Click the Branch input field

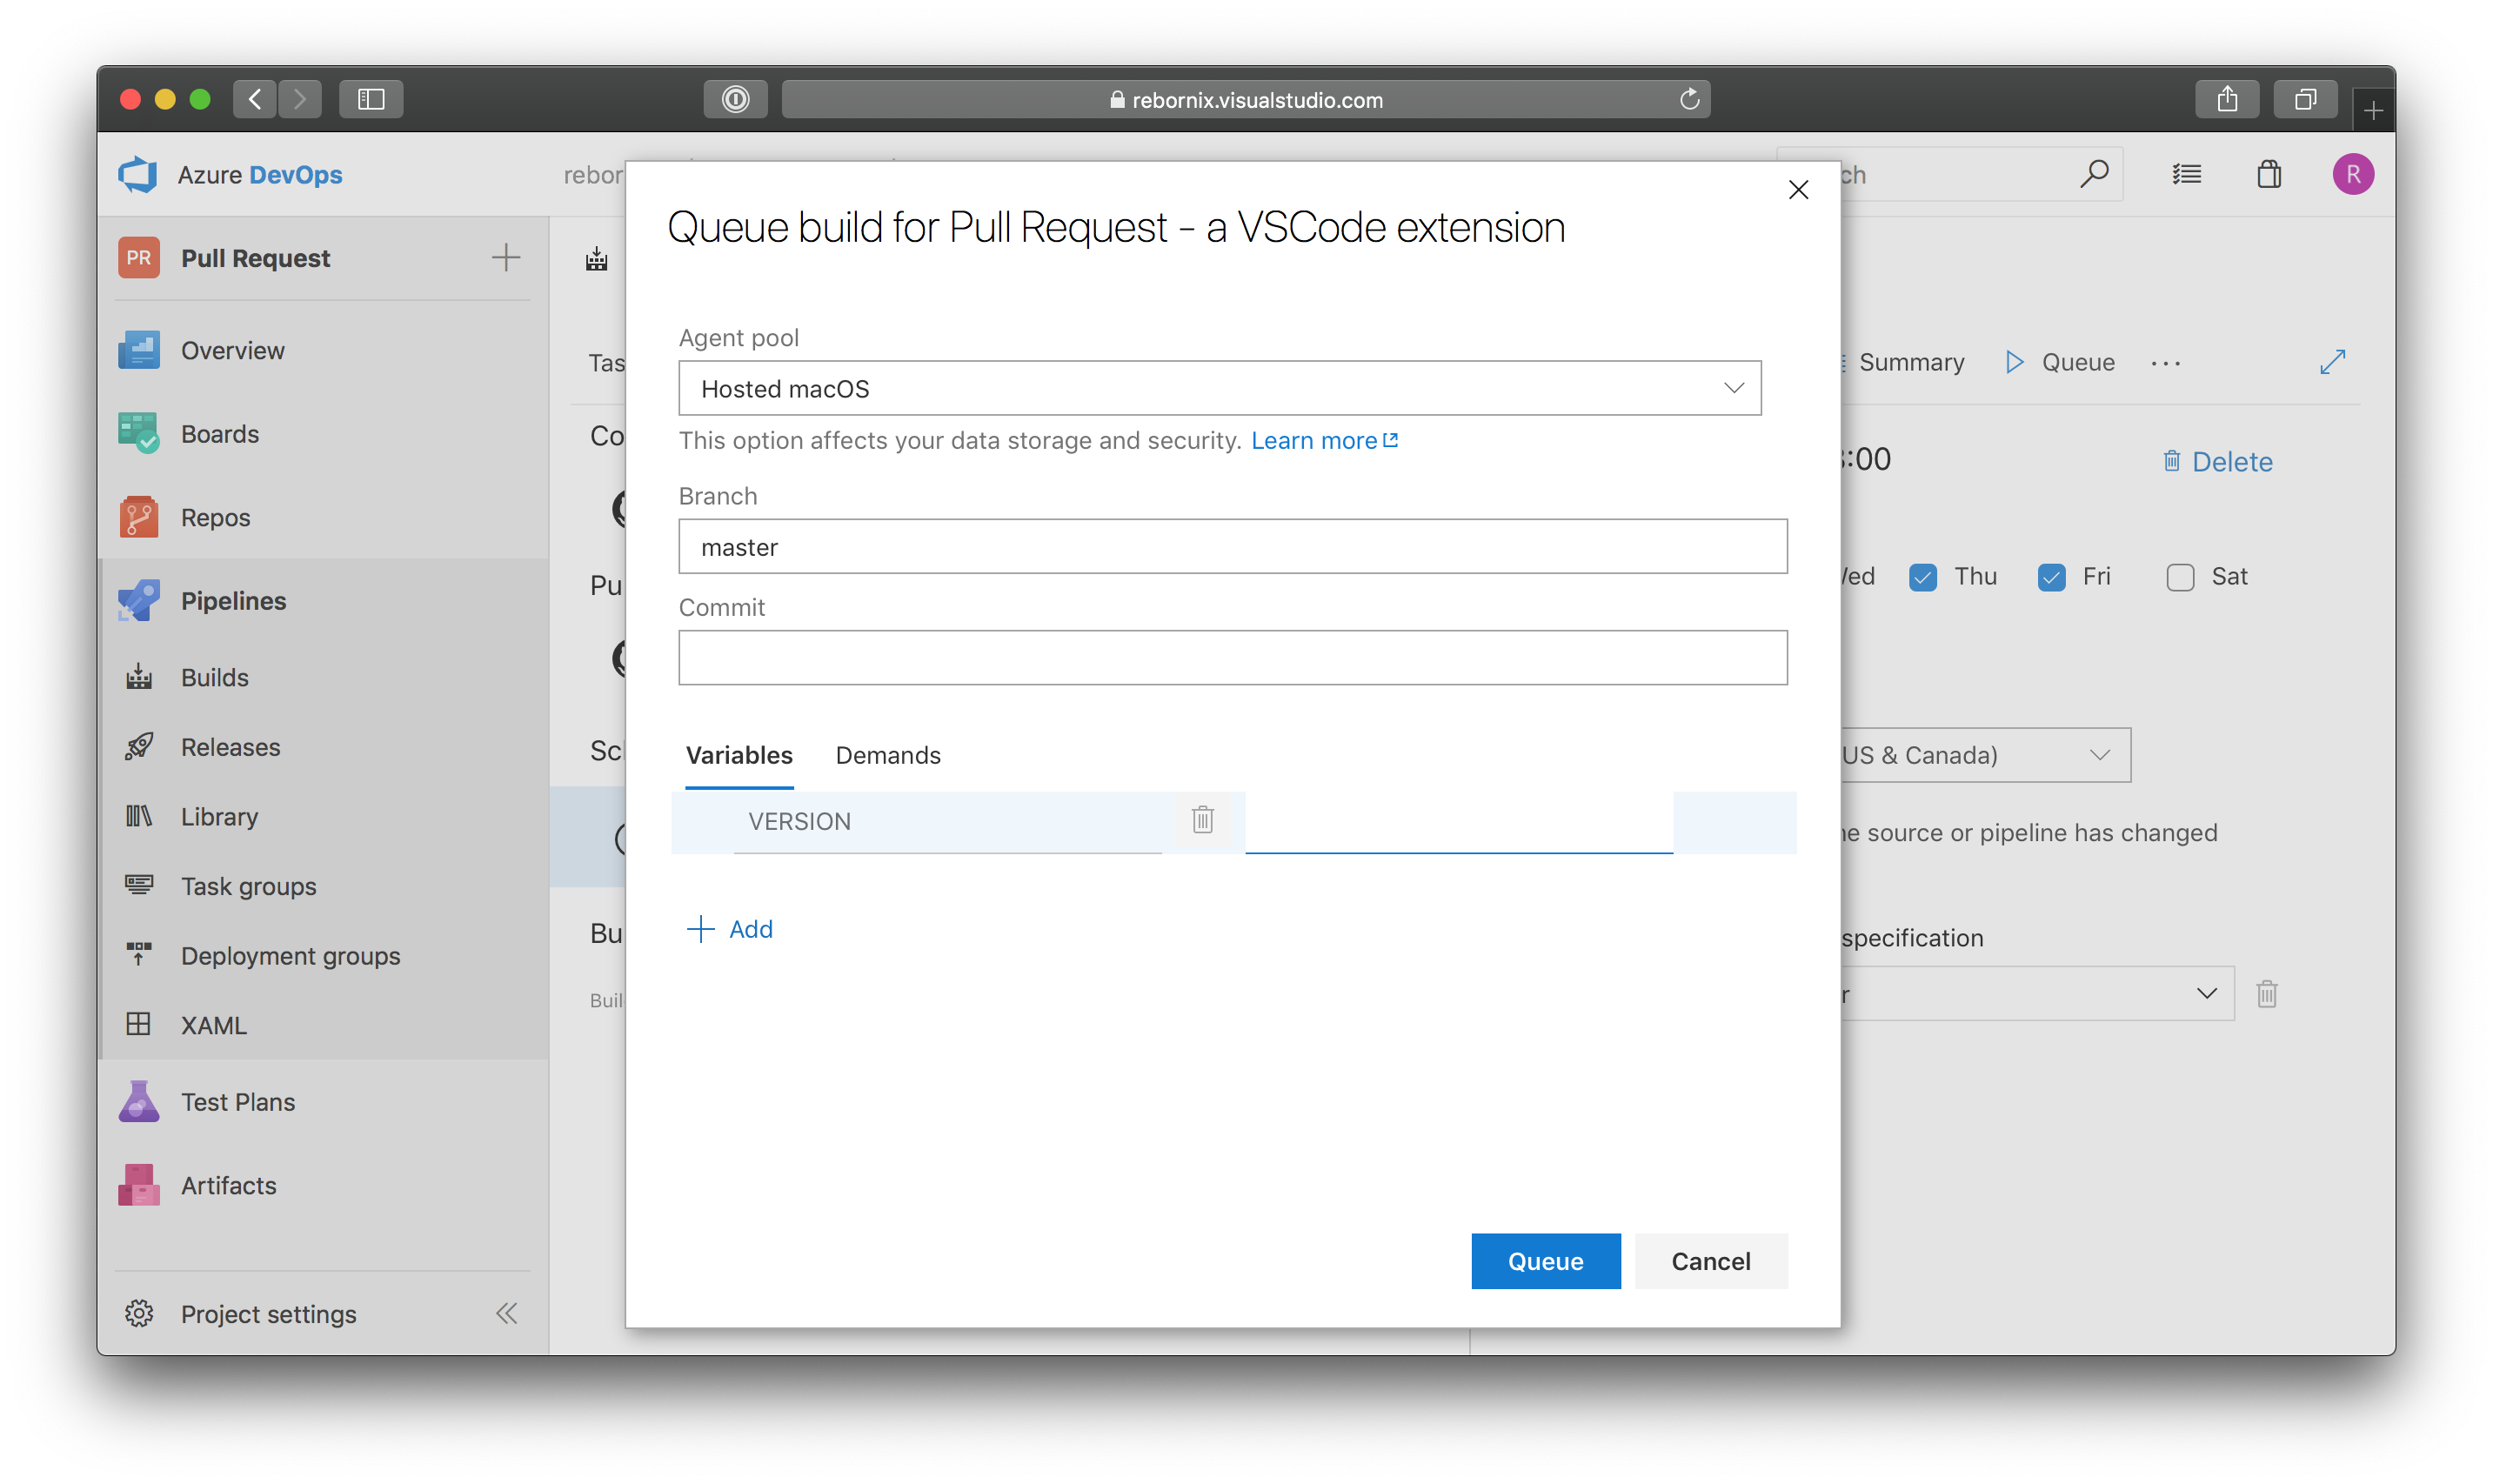coord(1232,546)
